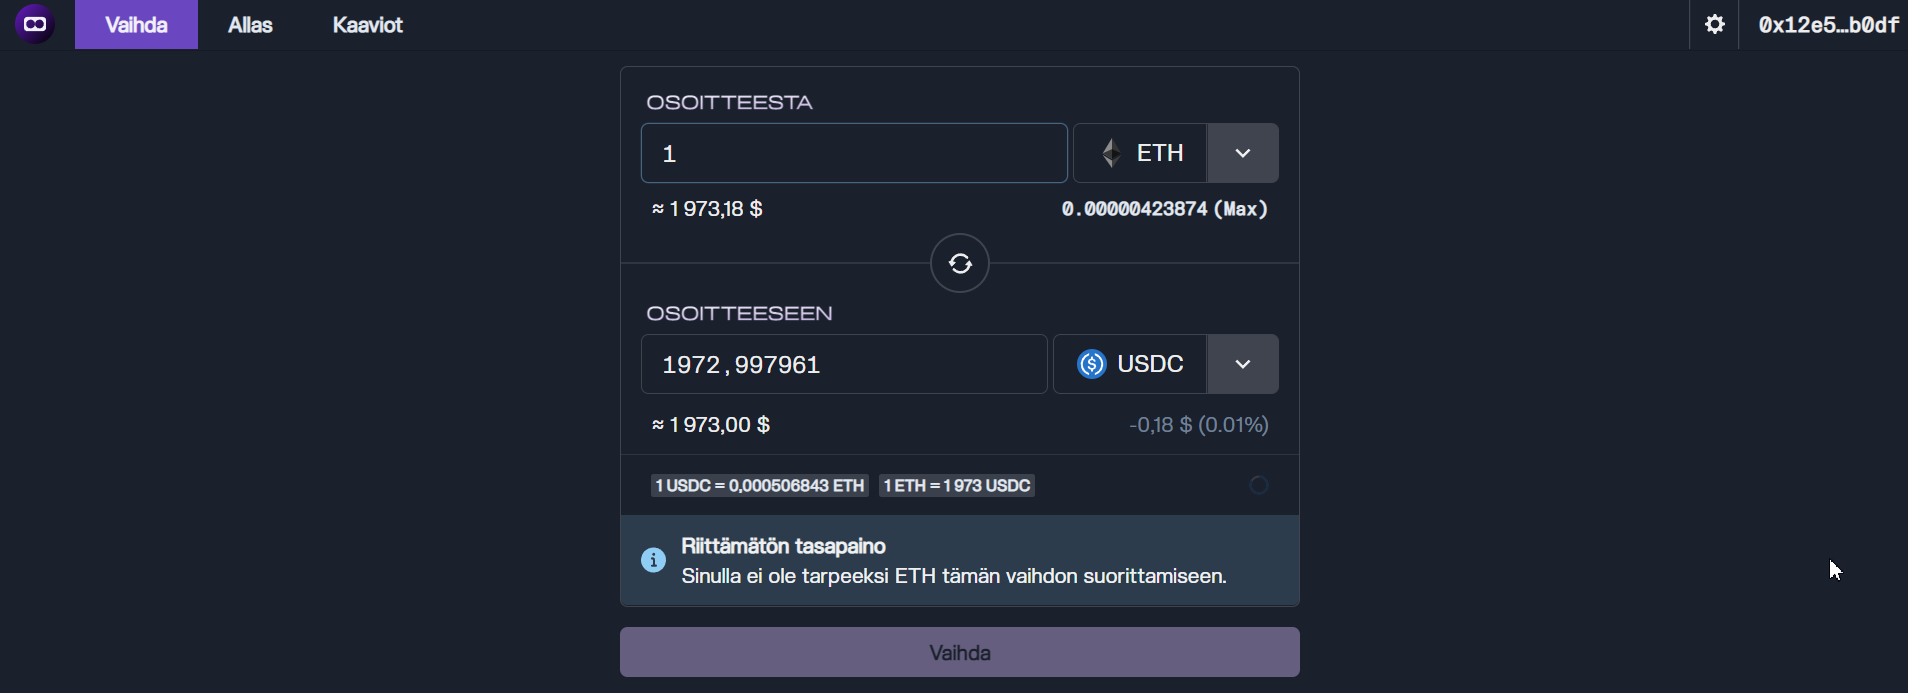Click the Ethereum token icon
1908x693 pixels.
tap(1111, 153)
